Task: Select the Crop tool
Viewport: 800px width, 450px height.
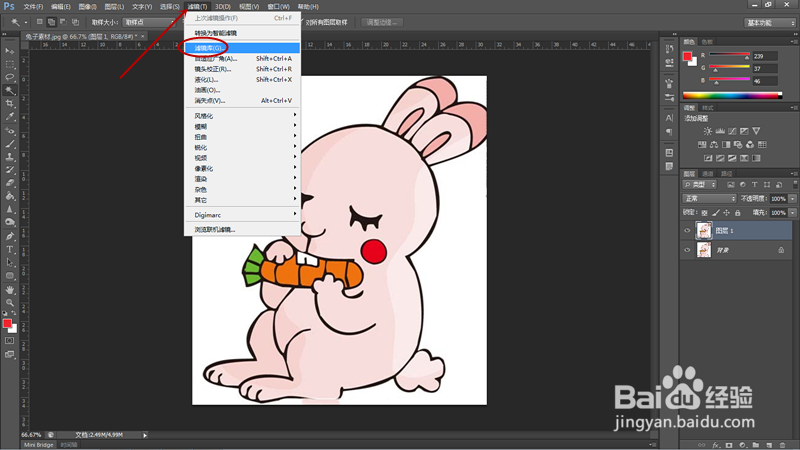Action: point(10,103)
